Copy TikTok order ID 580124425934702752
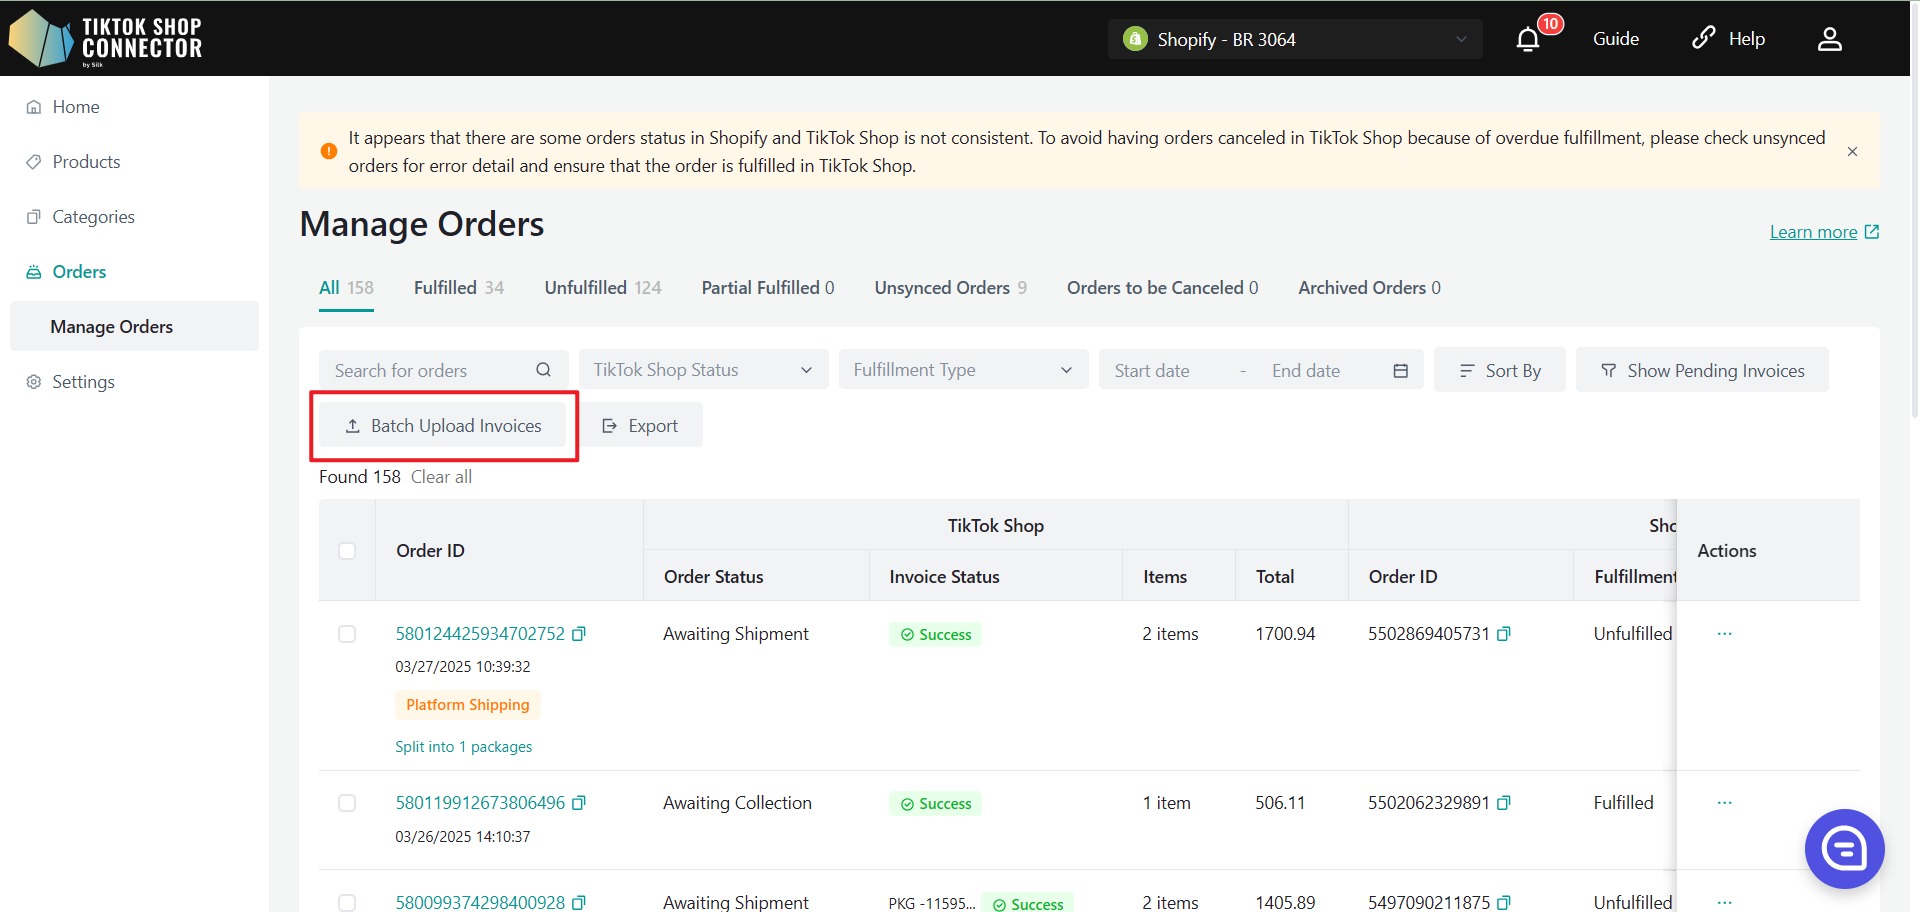 pos(579,634)
